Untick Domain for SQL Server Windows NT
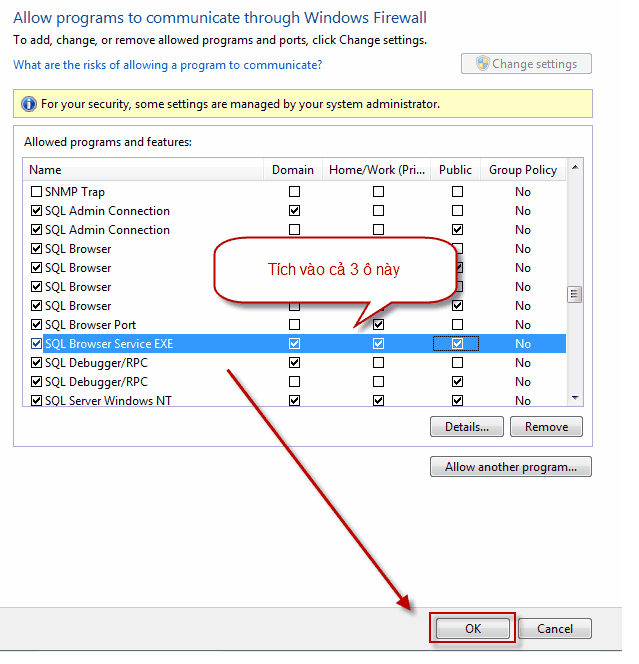Image resolution: width=639 pixels, height=664 pixels. coord(294,401)
